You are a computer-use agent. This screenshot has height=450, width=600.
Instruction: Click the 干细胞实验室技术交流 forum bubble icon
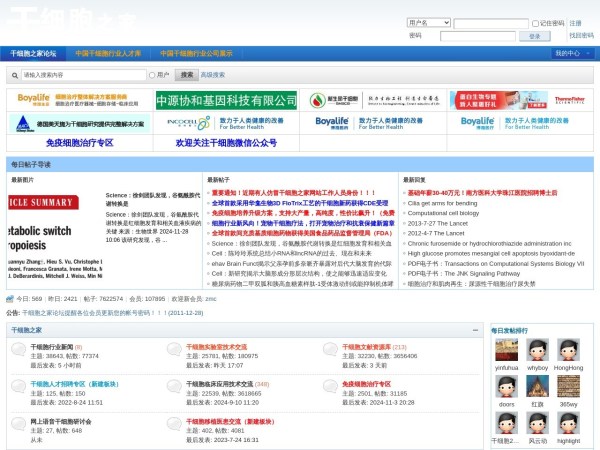point(174,350)
